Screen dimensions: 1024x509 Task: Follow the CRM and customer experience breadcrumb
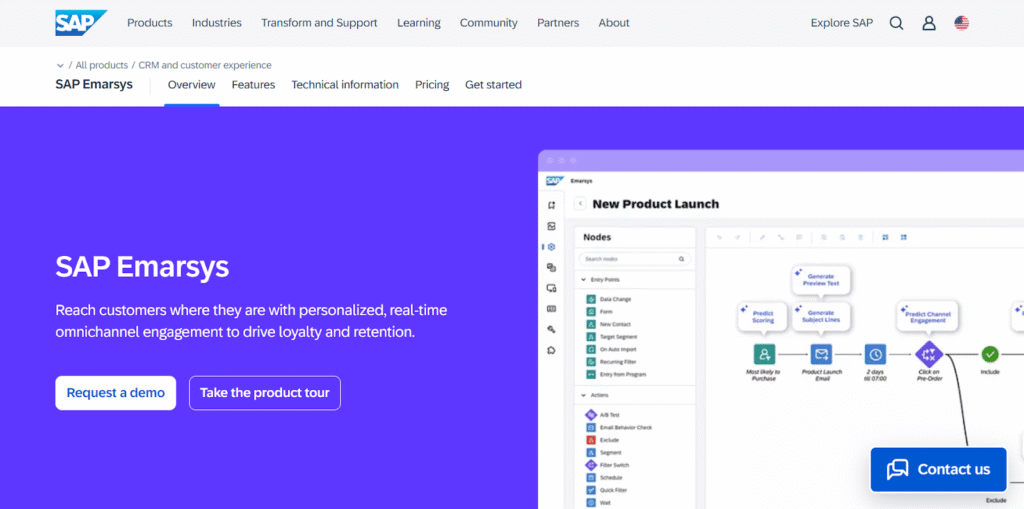(x=205, y=65)
